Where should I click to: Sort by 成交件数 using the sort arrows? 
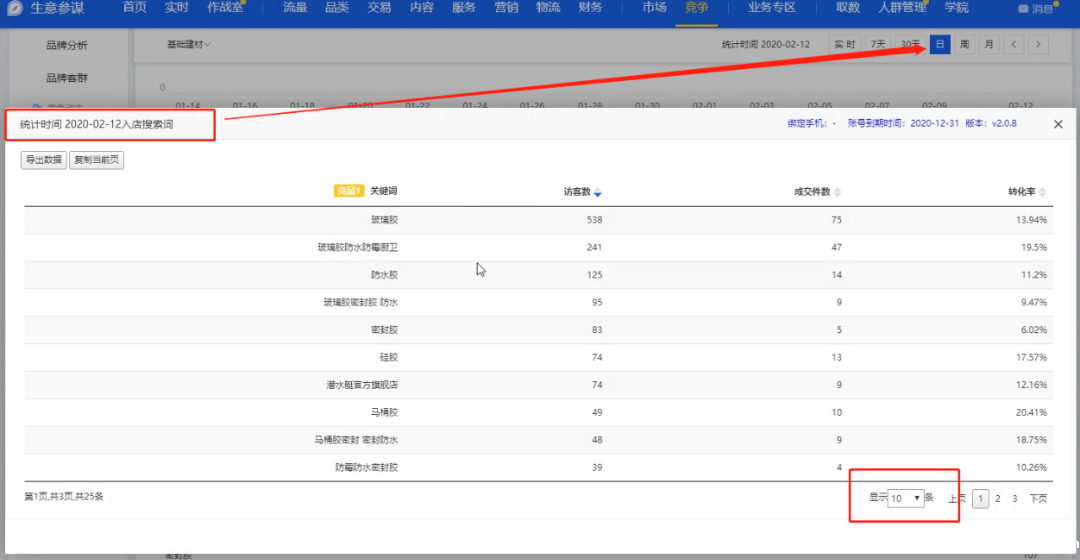(838, 192)
